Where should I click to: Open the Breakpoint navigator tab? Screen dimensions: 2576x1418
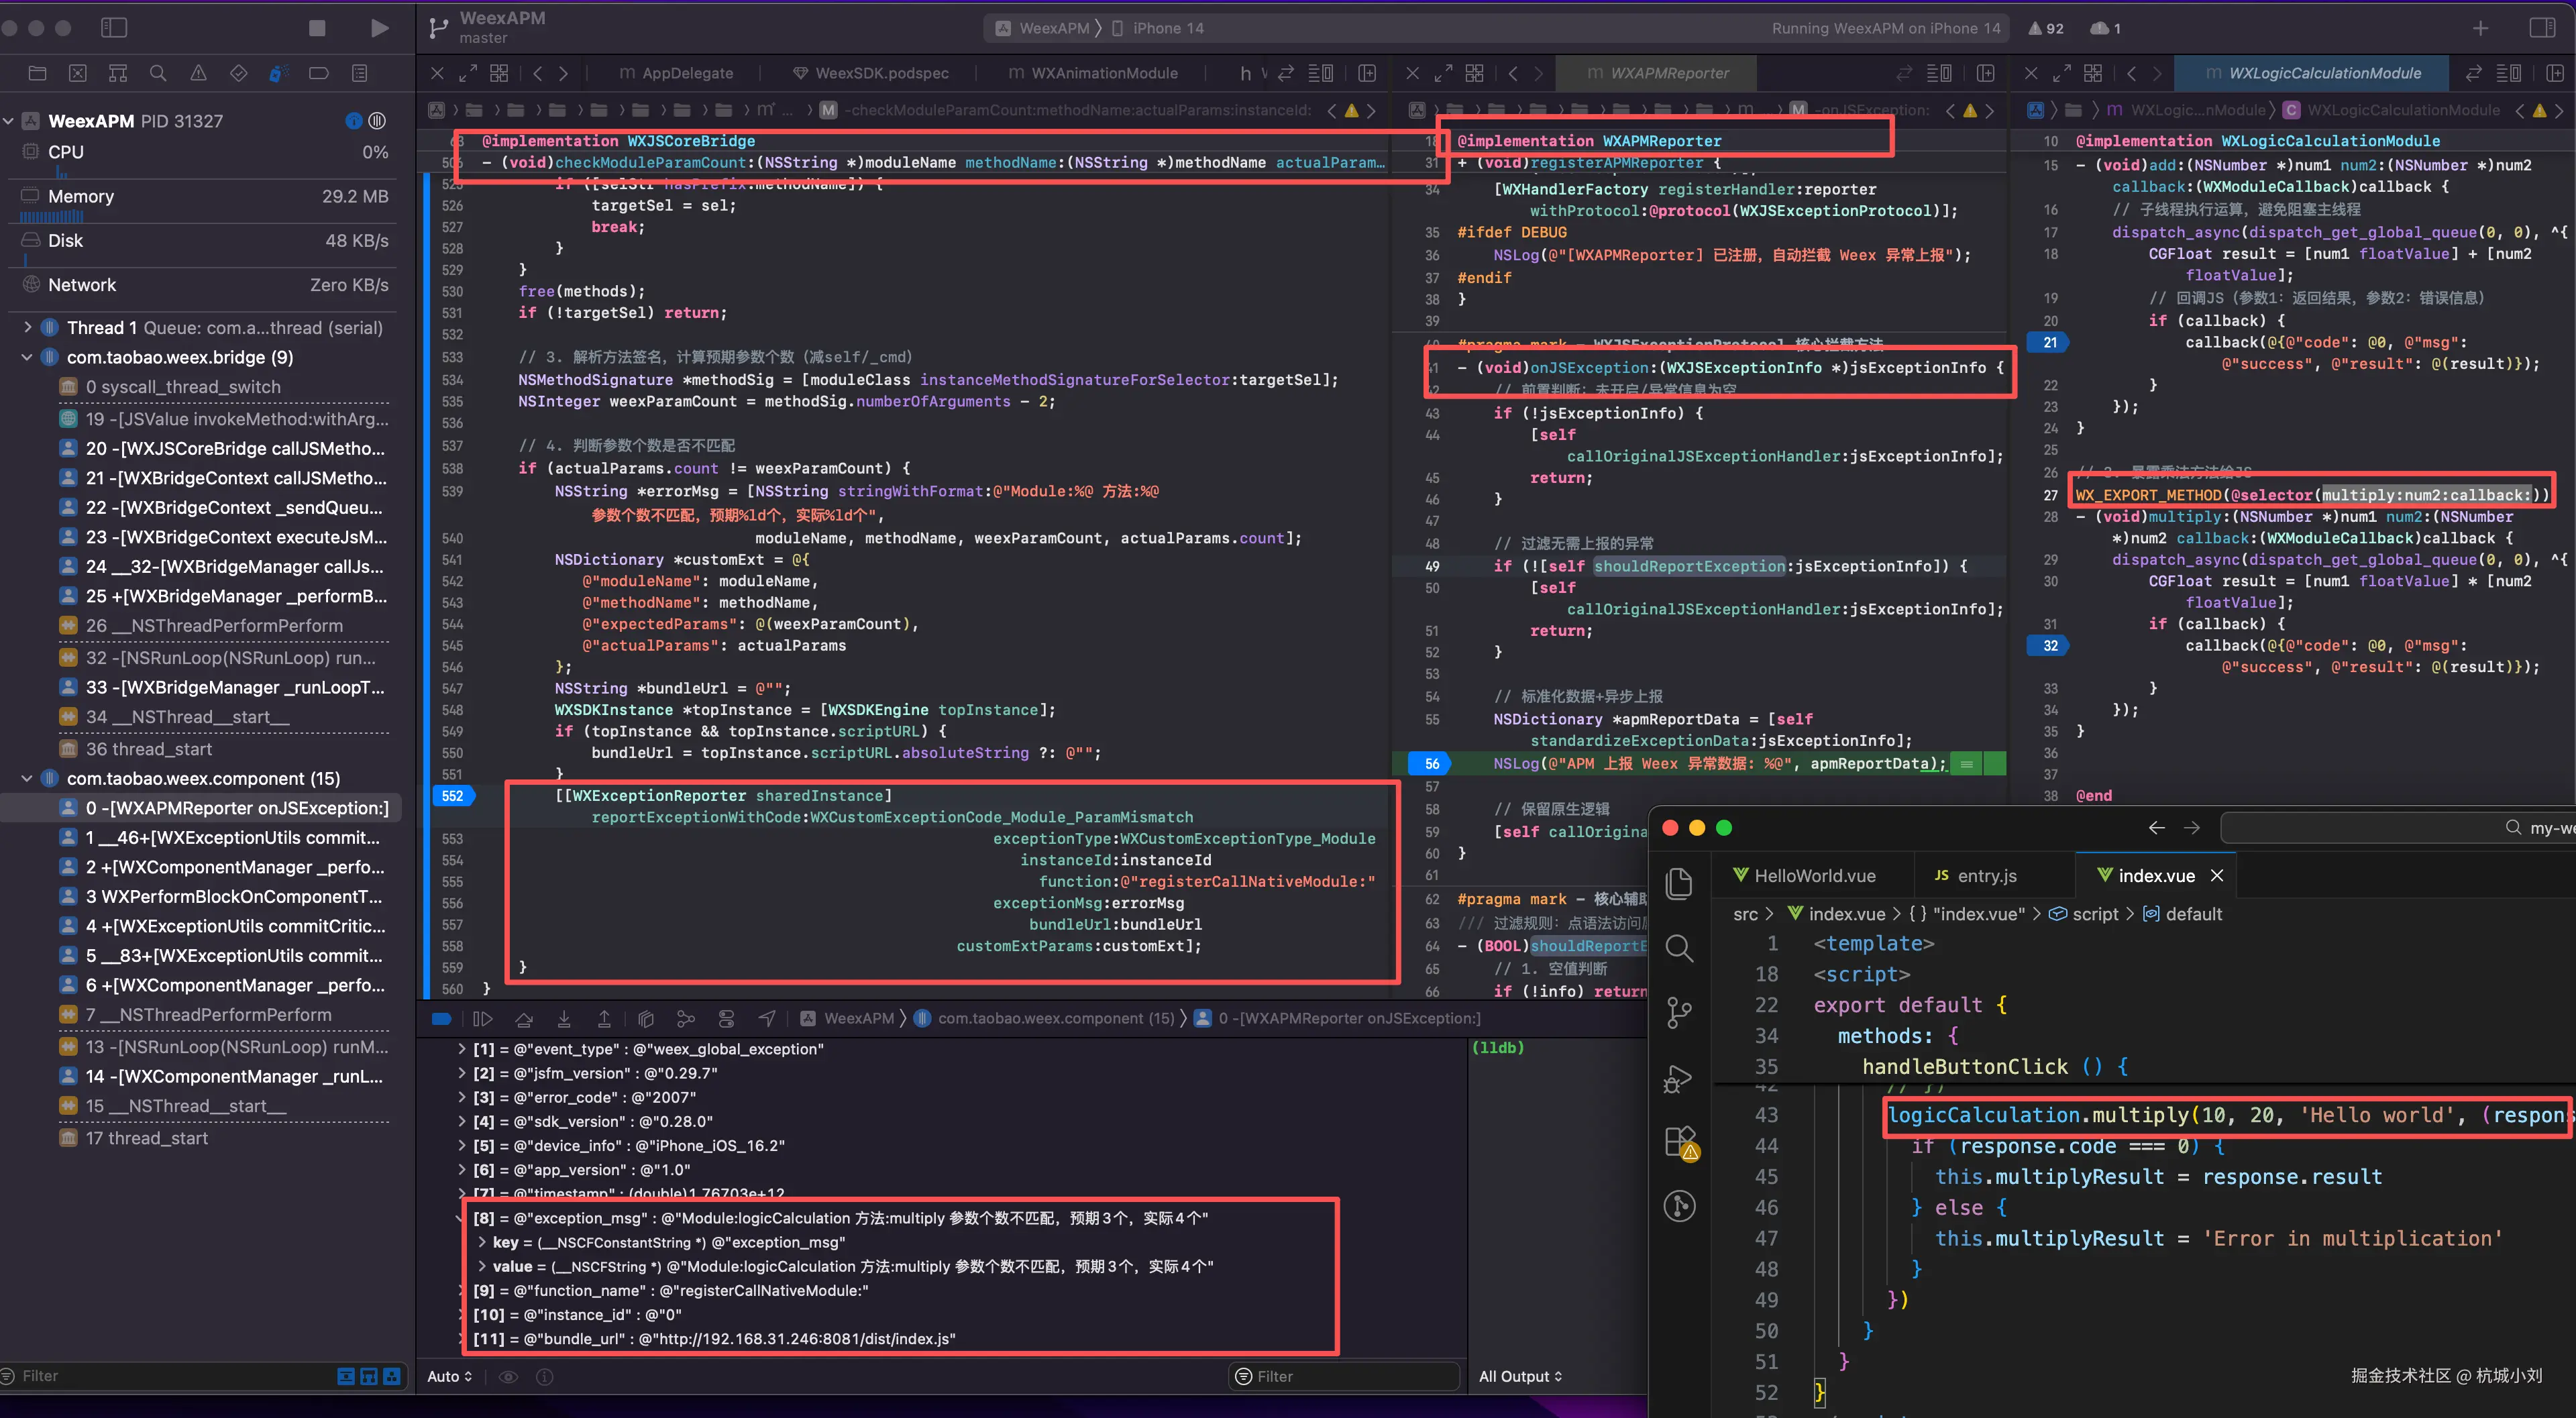coord(319,73)
